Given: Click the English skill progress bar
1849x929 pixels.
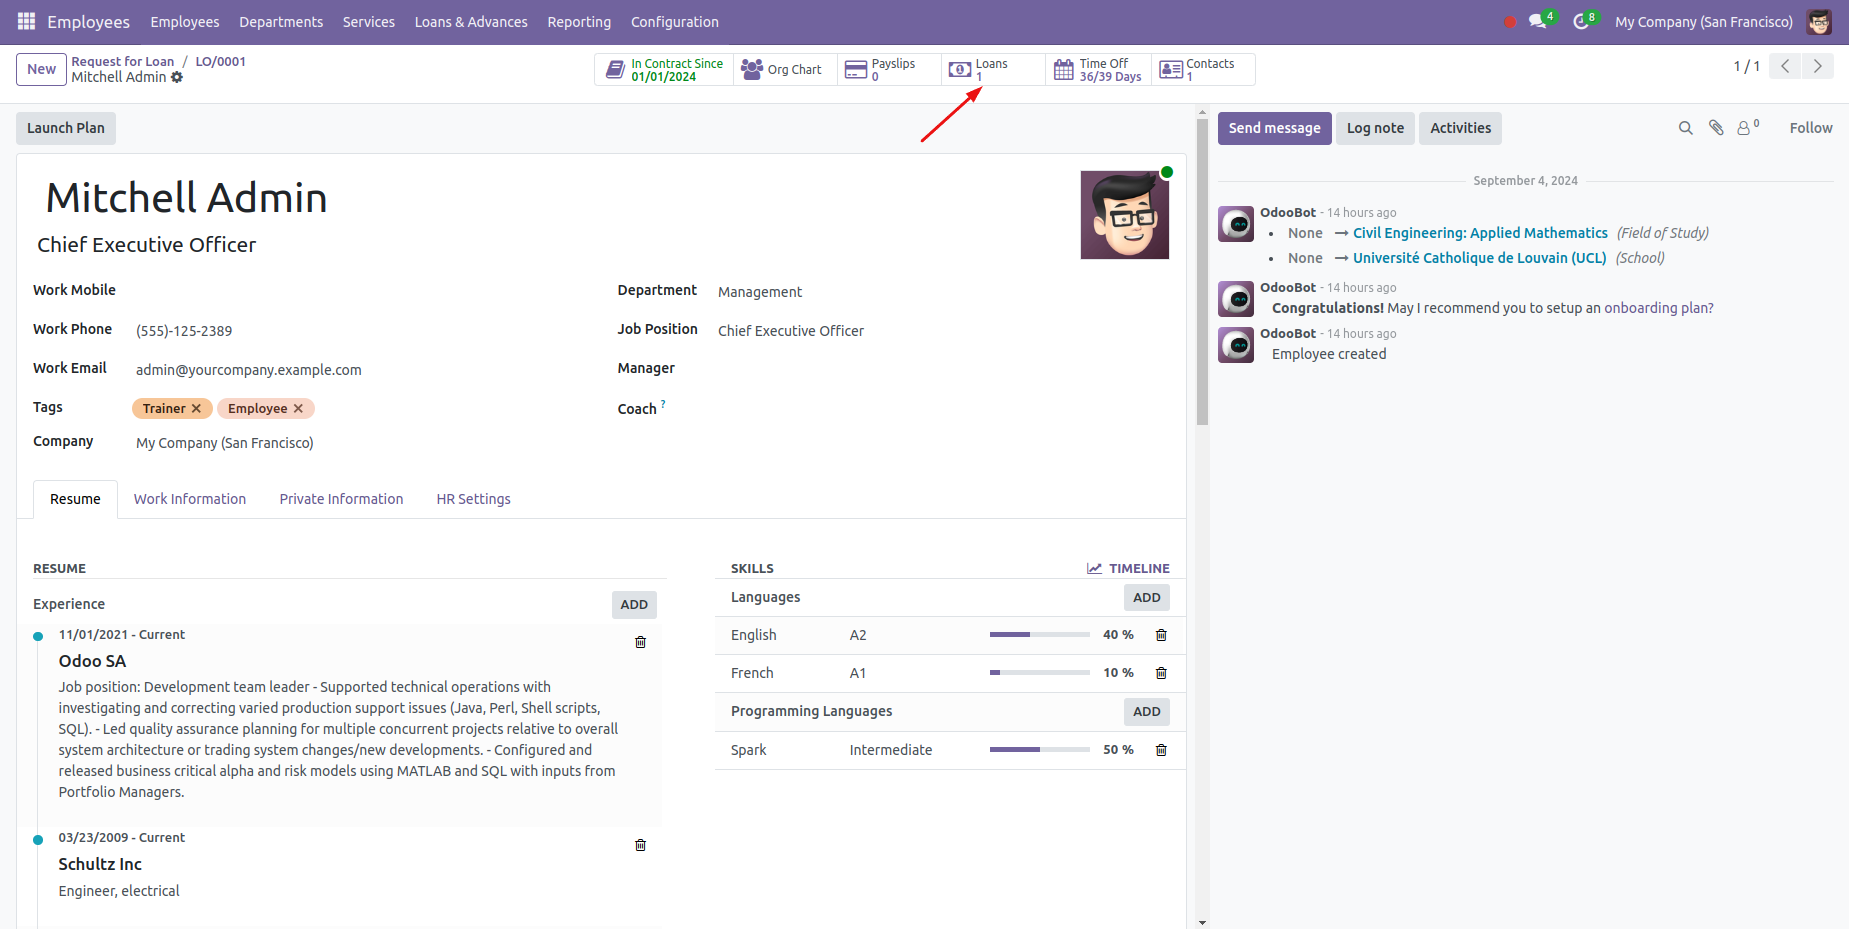Looking at the screenshot, I should pyautogui.click(x=1039, y=635).
